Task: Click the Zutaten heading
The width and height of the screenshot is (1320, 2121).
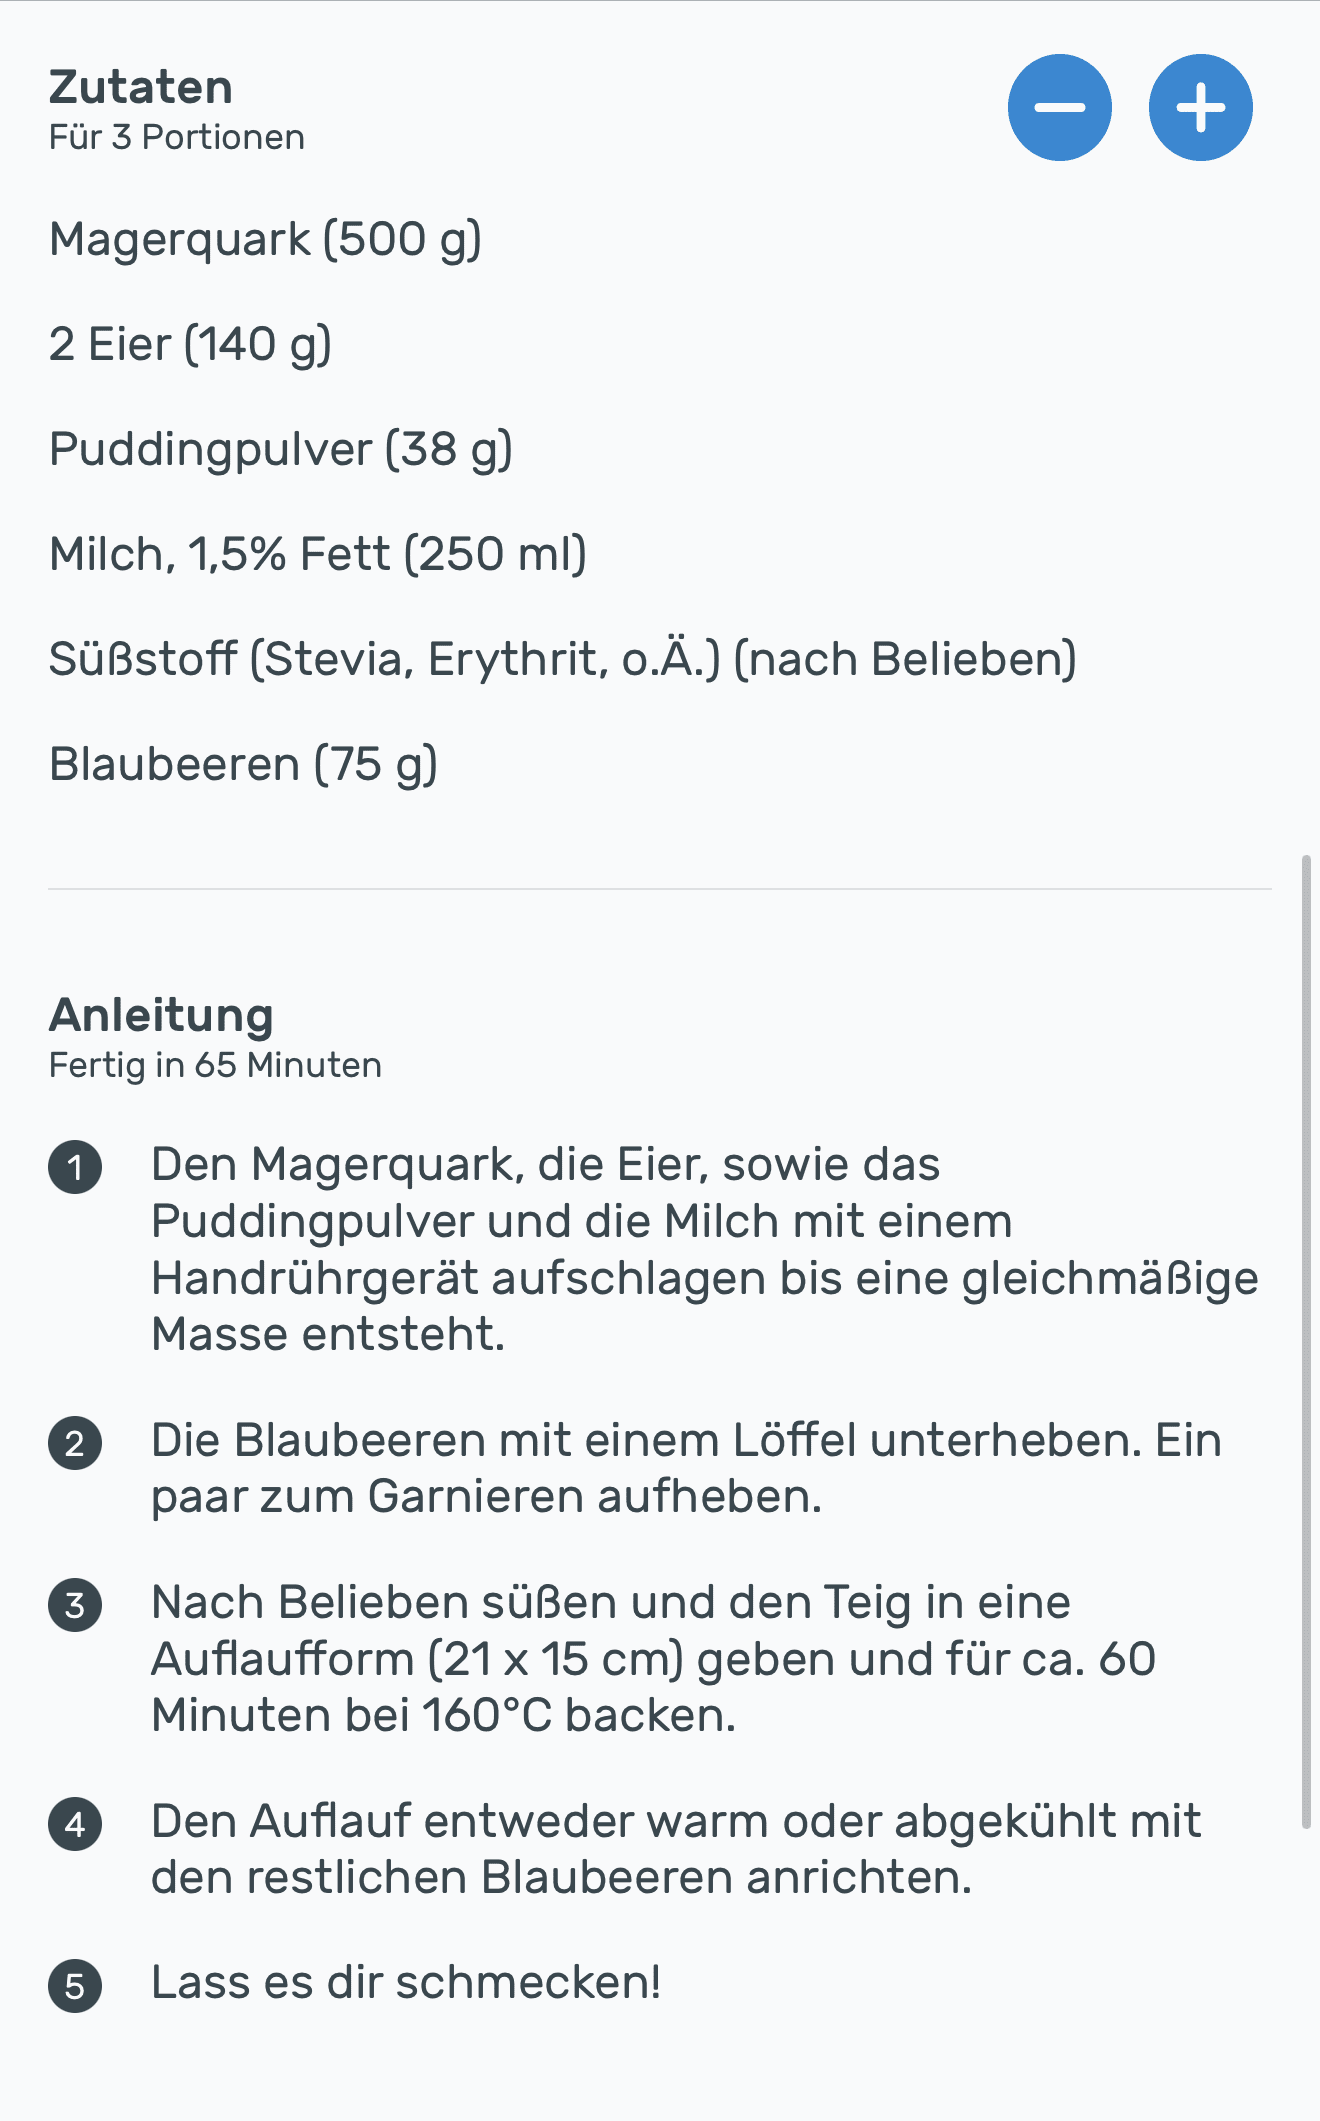Action: [x=141, y=87]
